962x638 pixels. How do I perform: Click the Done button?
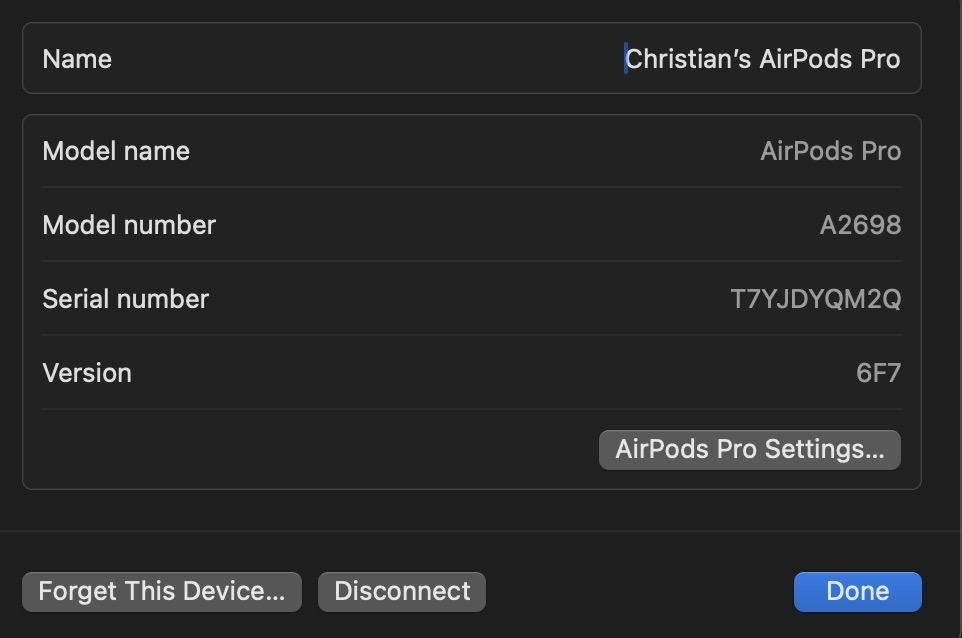(857, 591)
